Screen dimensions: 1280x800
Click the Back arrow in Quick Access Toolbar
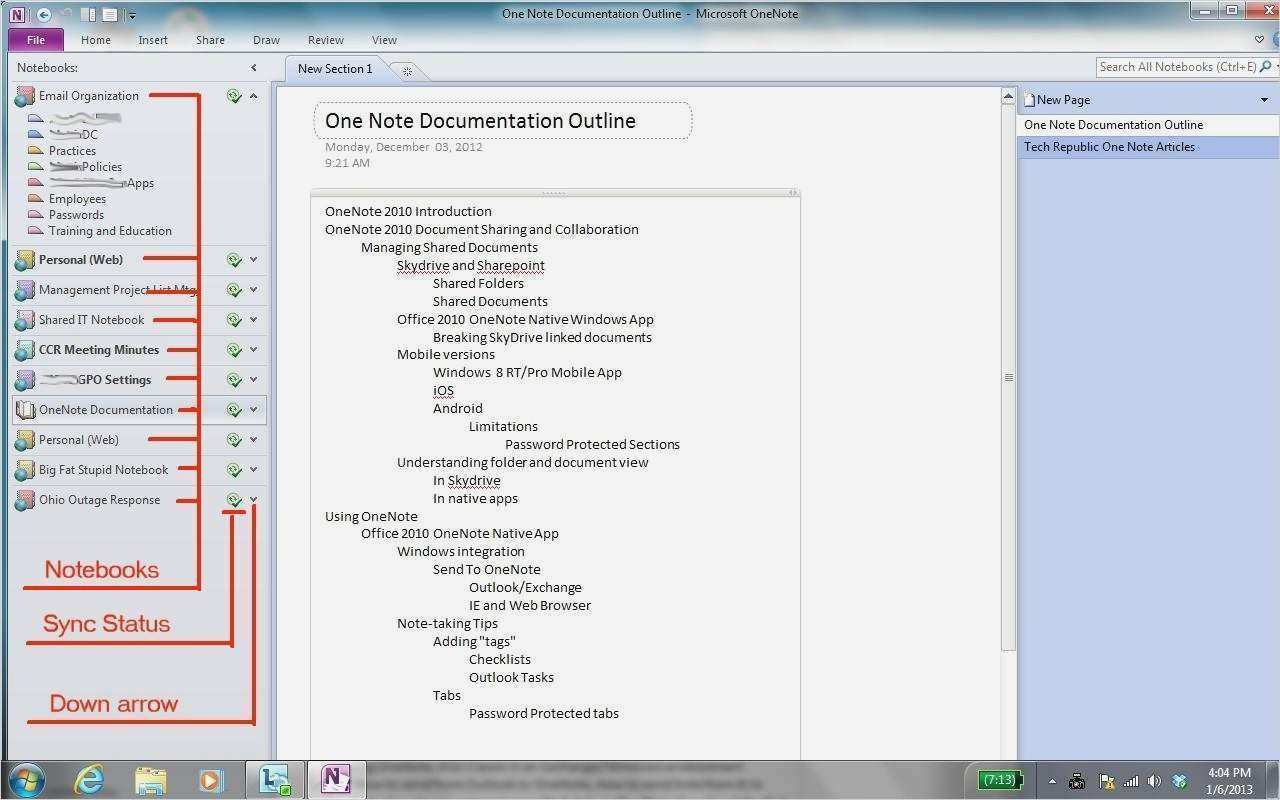pos(44,15)
